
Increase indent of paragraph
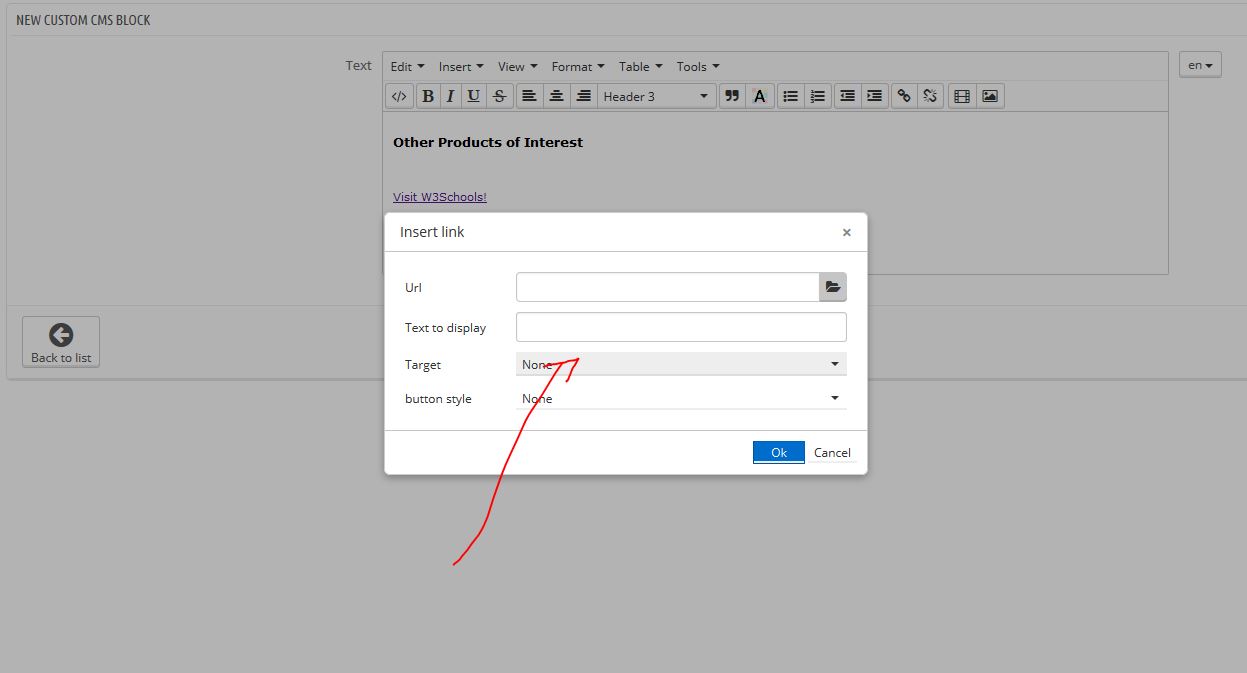point(874,96)
